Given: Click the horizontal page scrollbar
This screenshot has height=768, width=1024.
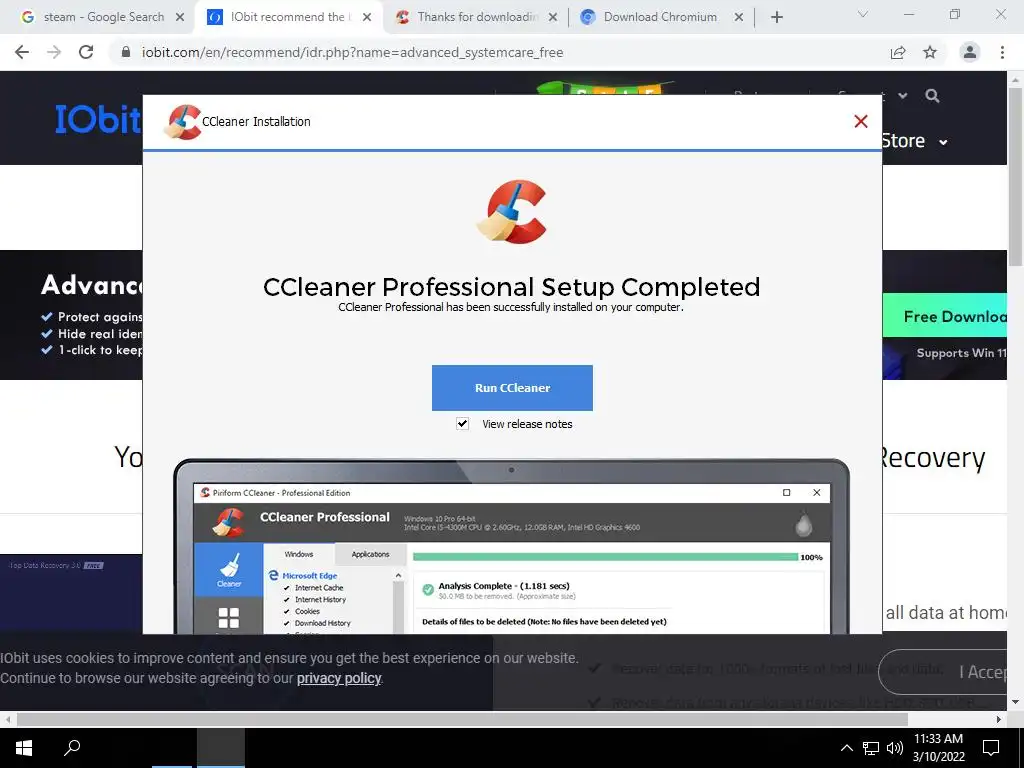Looking at the screenshot, I should 462,719.
